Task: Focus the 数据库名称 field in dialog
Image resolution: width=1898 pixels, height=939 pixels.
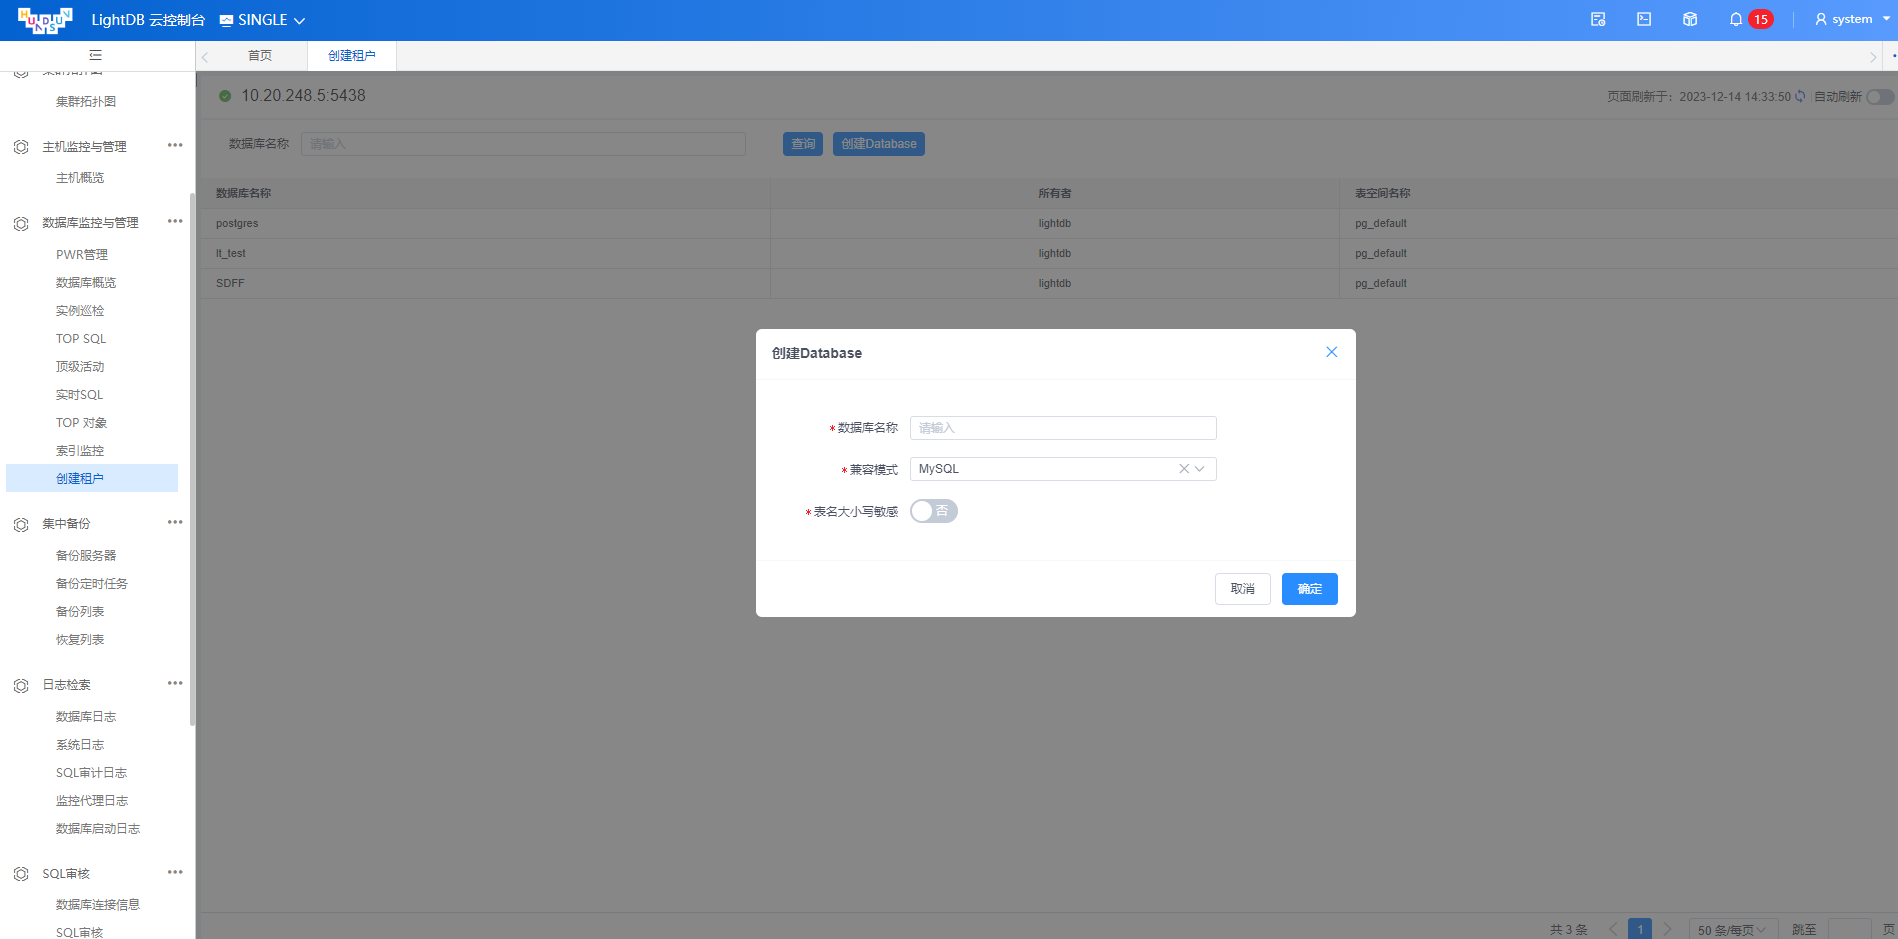Action: coord(1063,428)
